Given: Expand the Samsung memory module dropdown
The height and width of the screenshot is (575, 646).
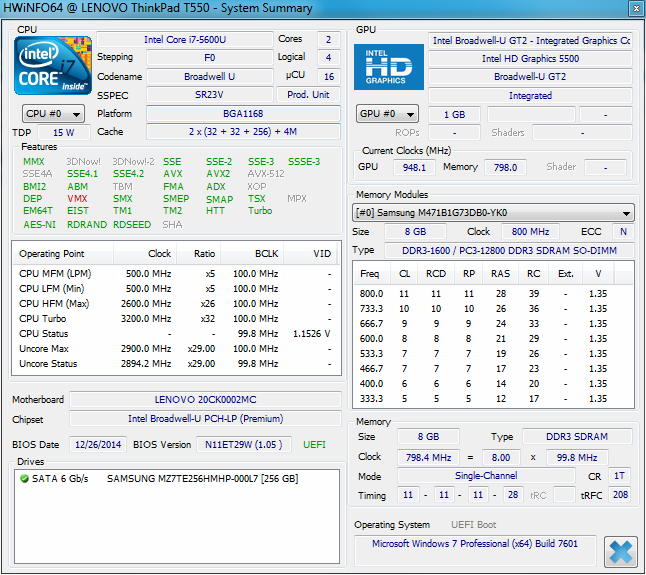Looking at the screenshot, I should [494, 213].
